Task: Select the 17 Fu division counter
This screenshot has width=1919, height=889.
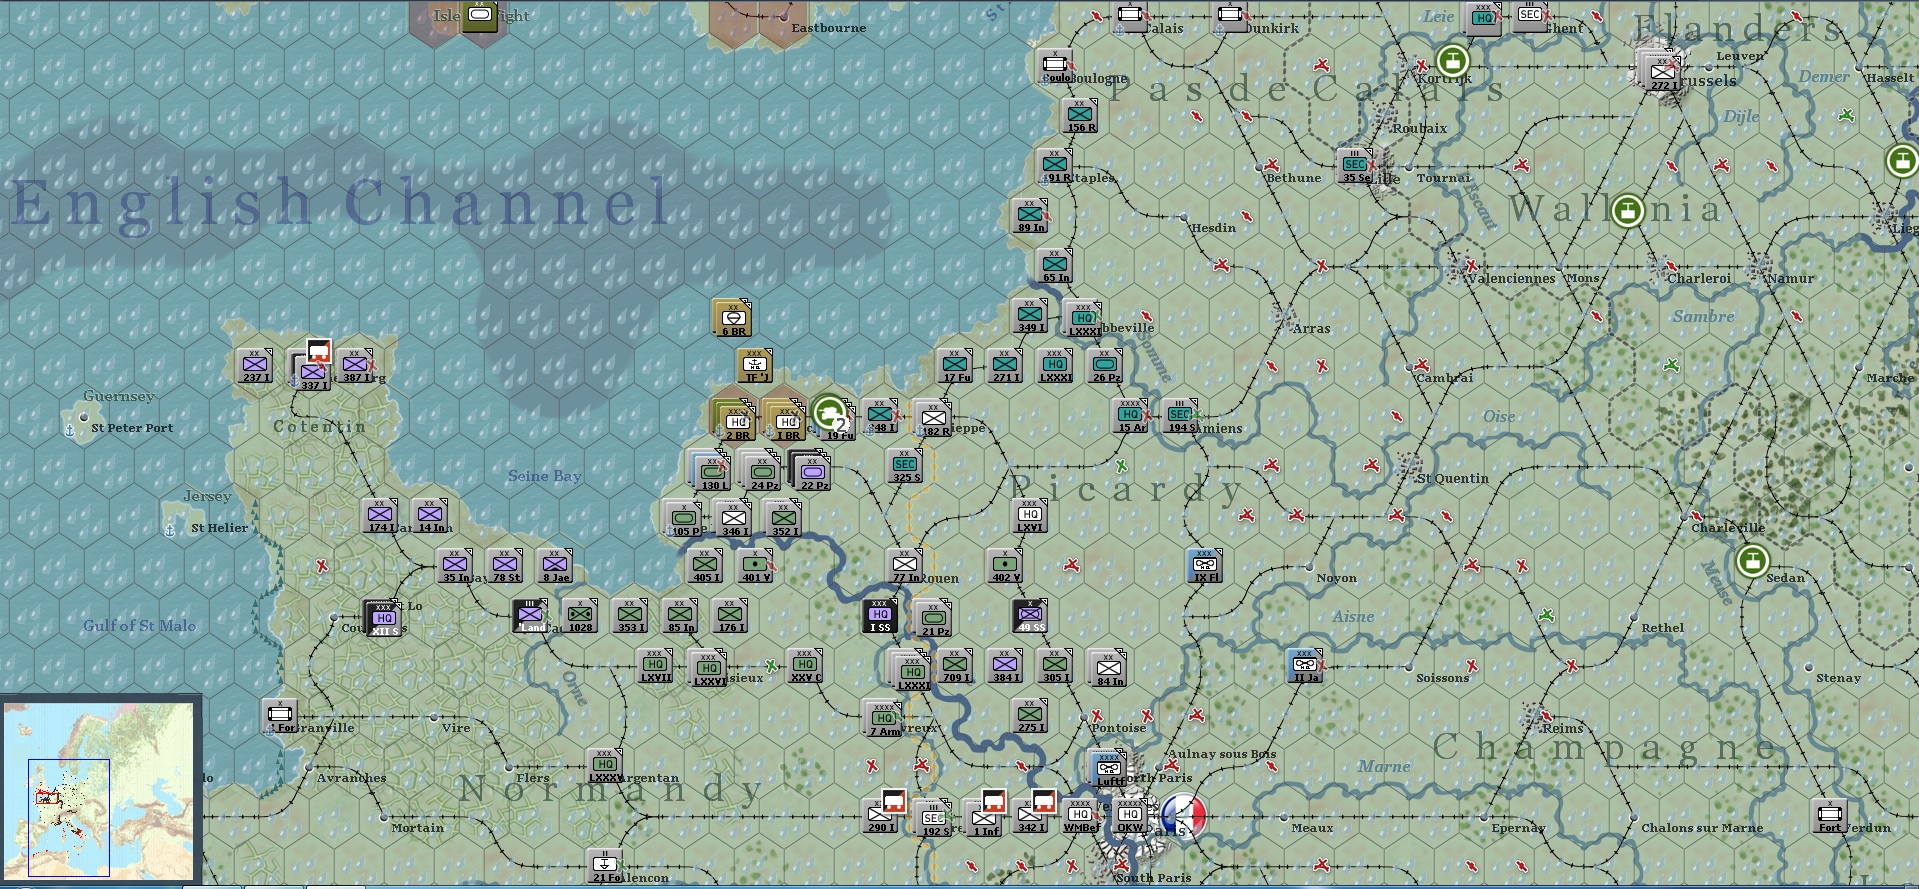Action: (x=955, y=365)
